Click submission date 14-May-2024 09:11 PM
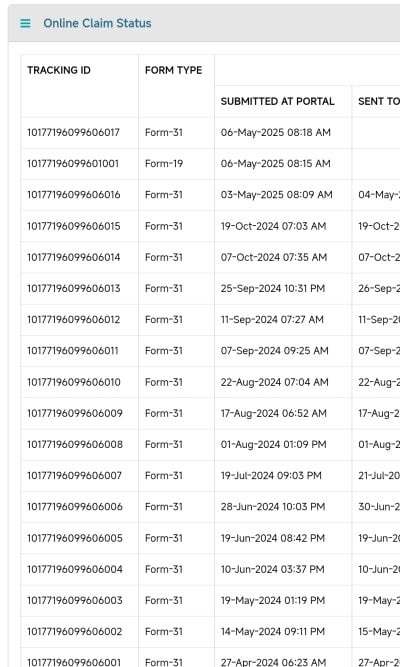The width and height of the screenshot is (400, 667). pos(273,631)
